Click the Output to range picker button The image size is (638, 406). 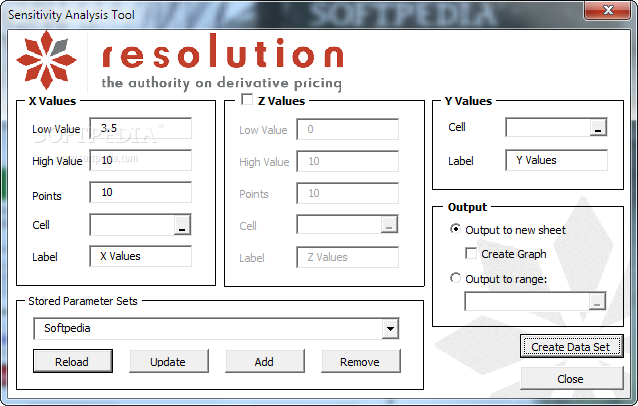[597, 301]
